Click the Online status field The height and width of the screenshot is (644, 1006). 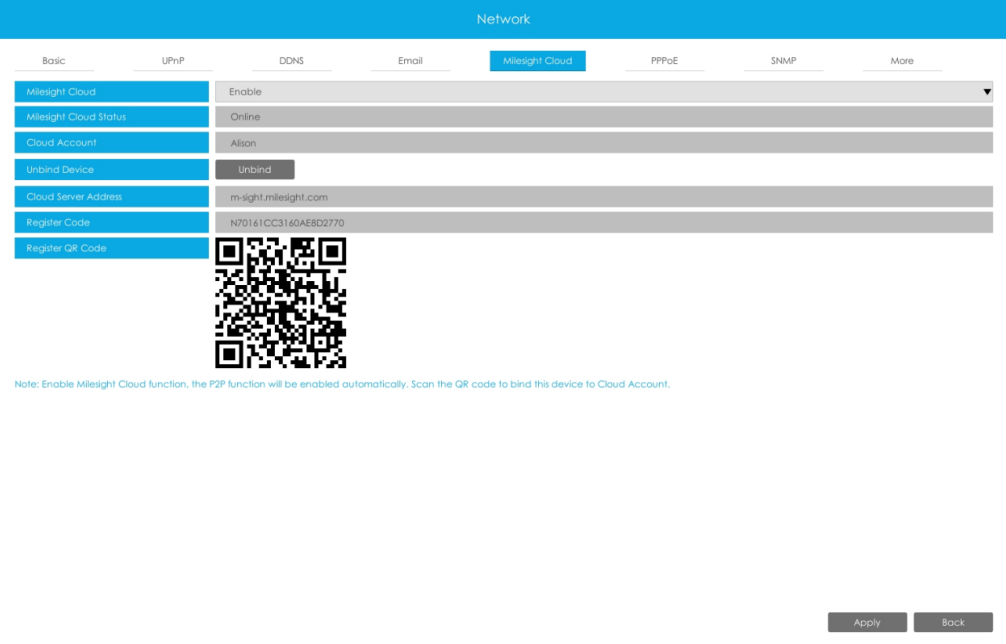(x=604, y=117)
